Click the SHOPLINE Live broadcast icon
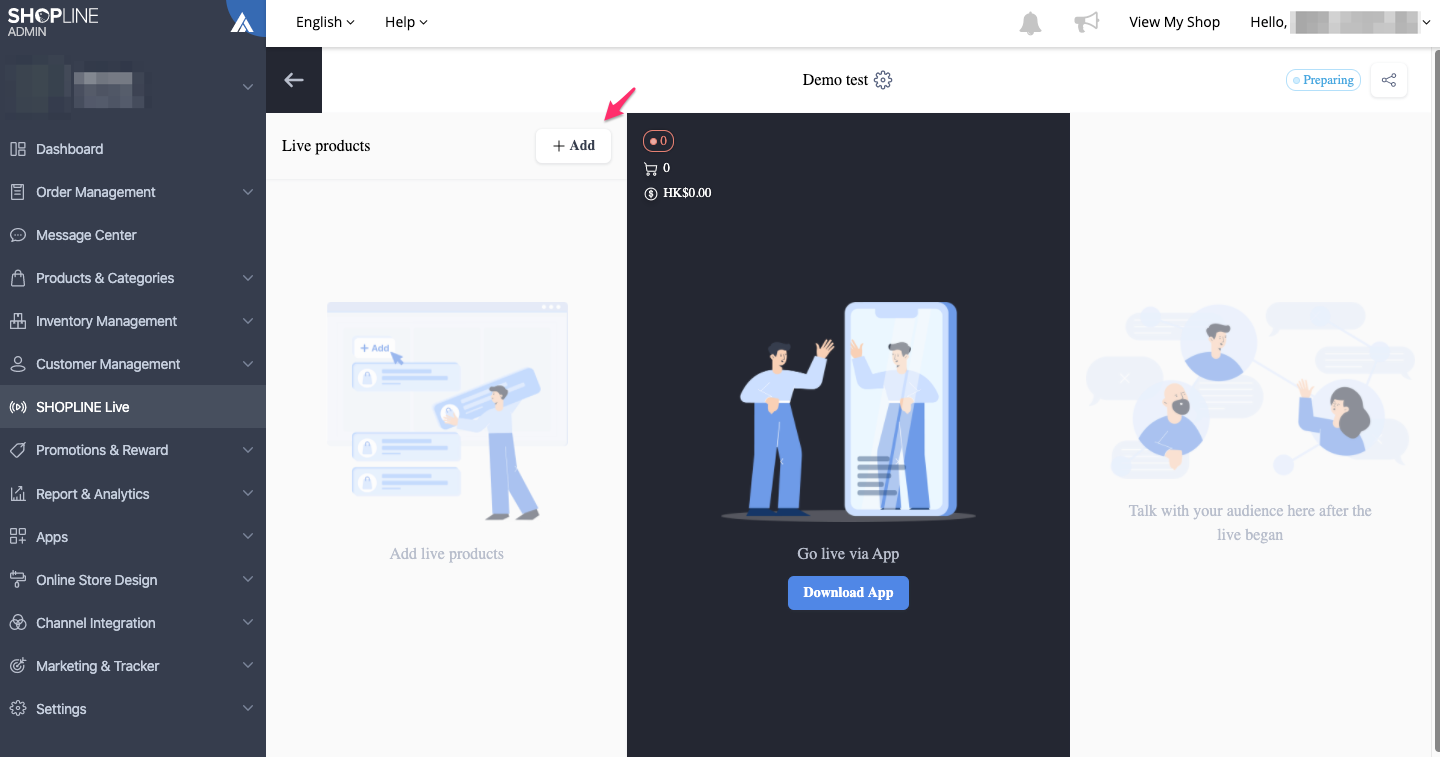 coord(18,407)
